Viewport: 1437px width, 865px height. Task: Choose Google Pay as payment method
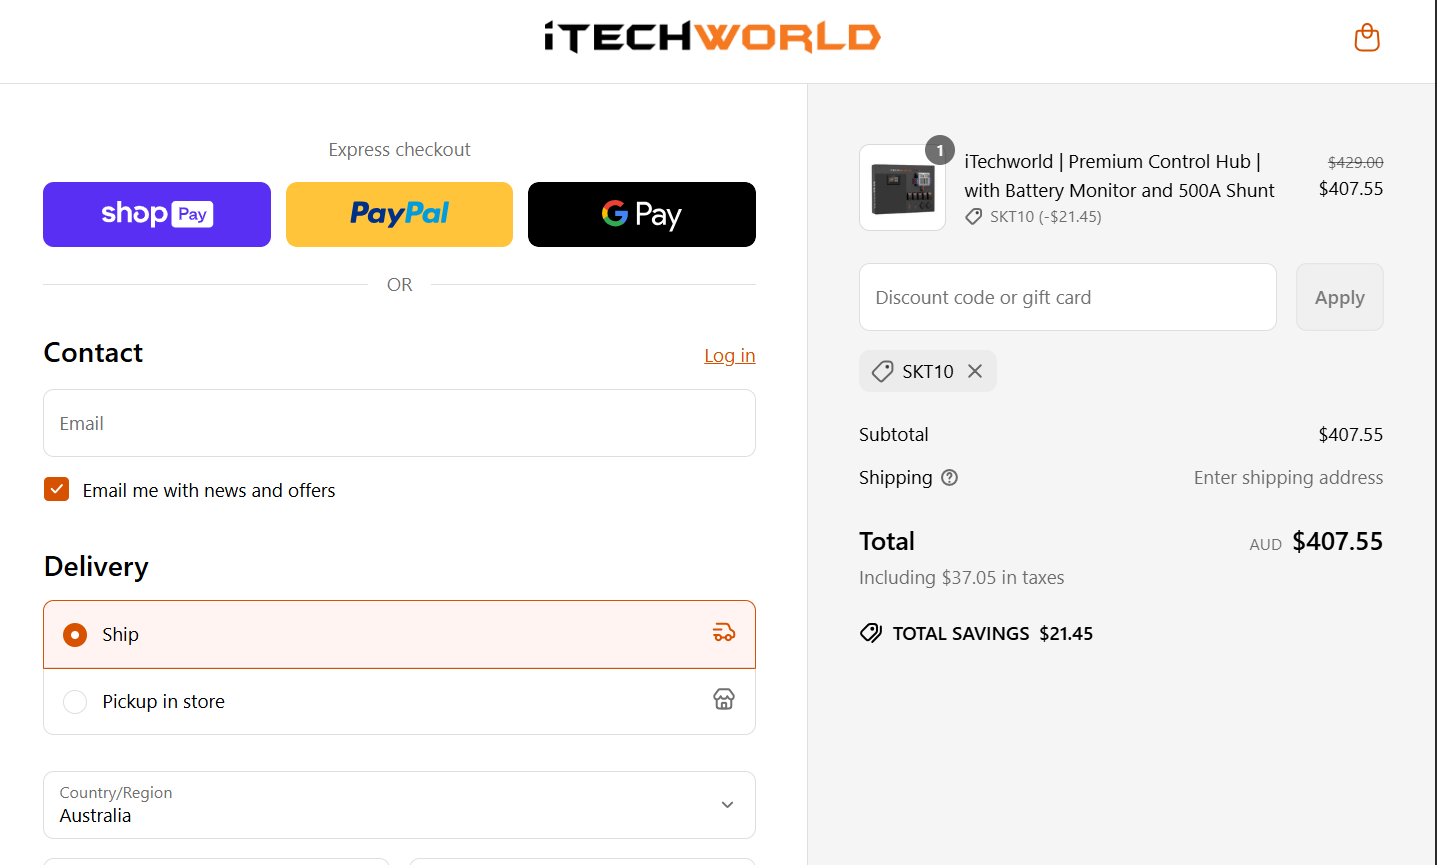pos(641,214)
